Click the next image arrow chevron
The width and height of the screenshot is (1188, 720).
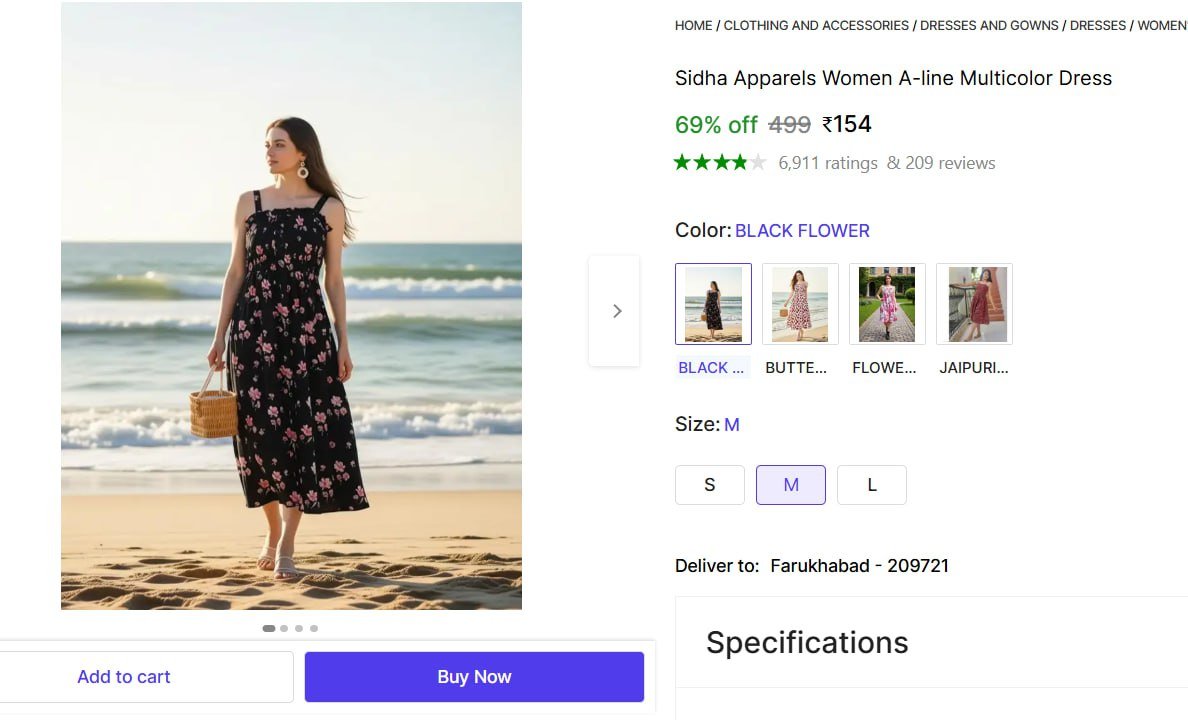pos(616,311)
